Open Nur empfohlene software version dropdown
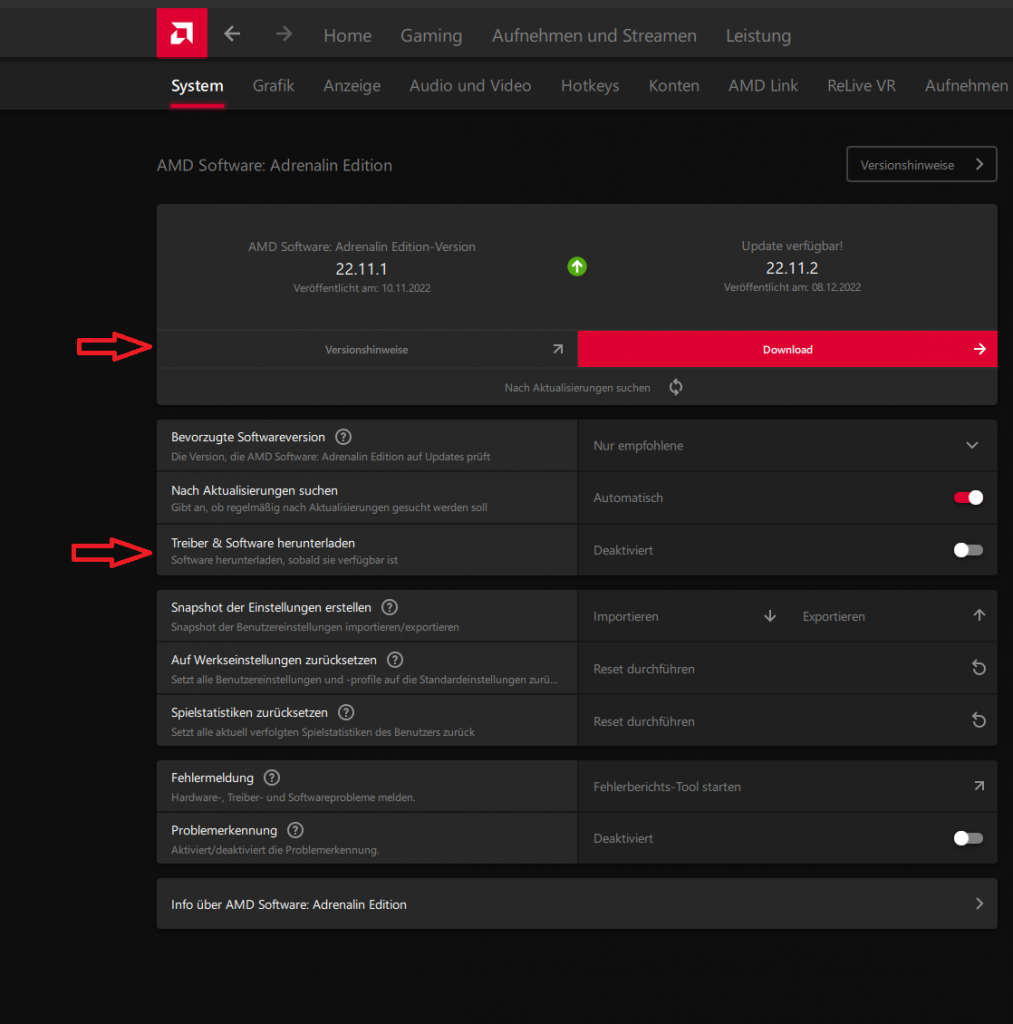This screenshot has height=1024, width=1013. [x=787, y=445]
